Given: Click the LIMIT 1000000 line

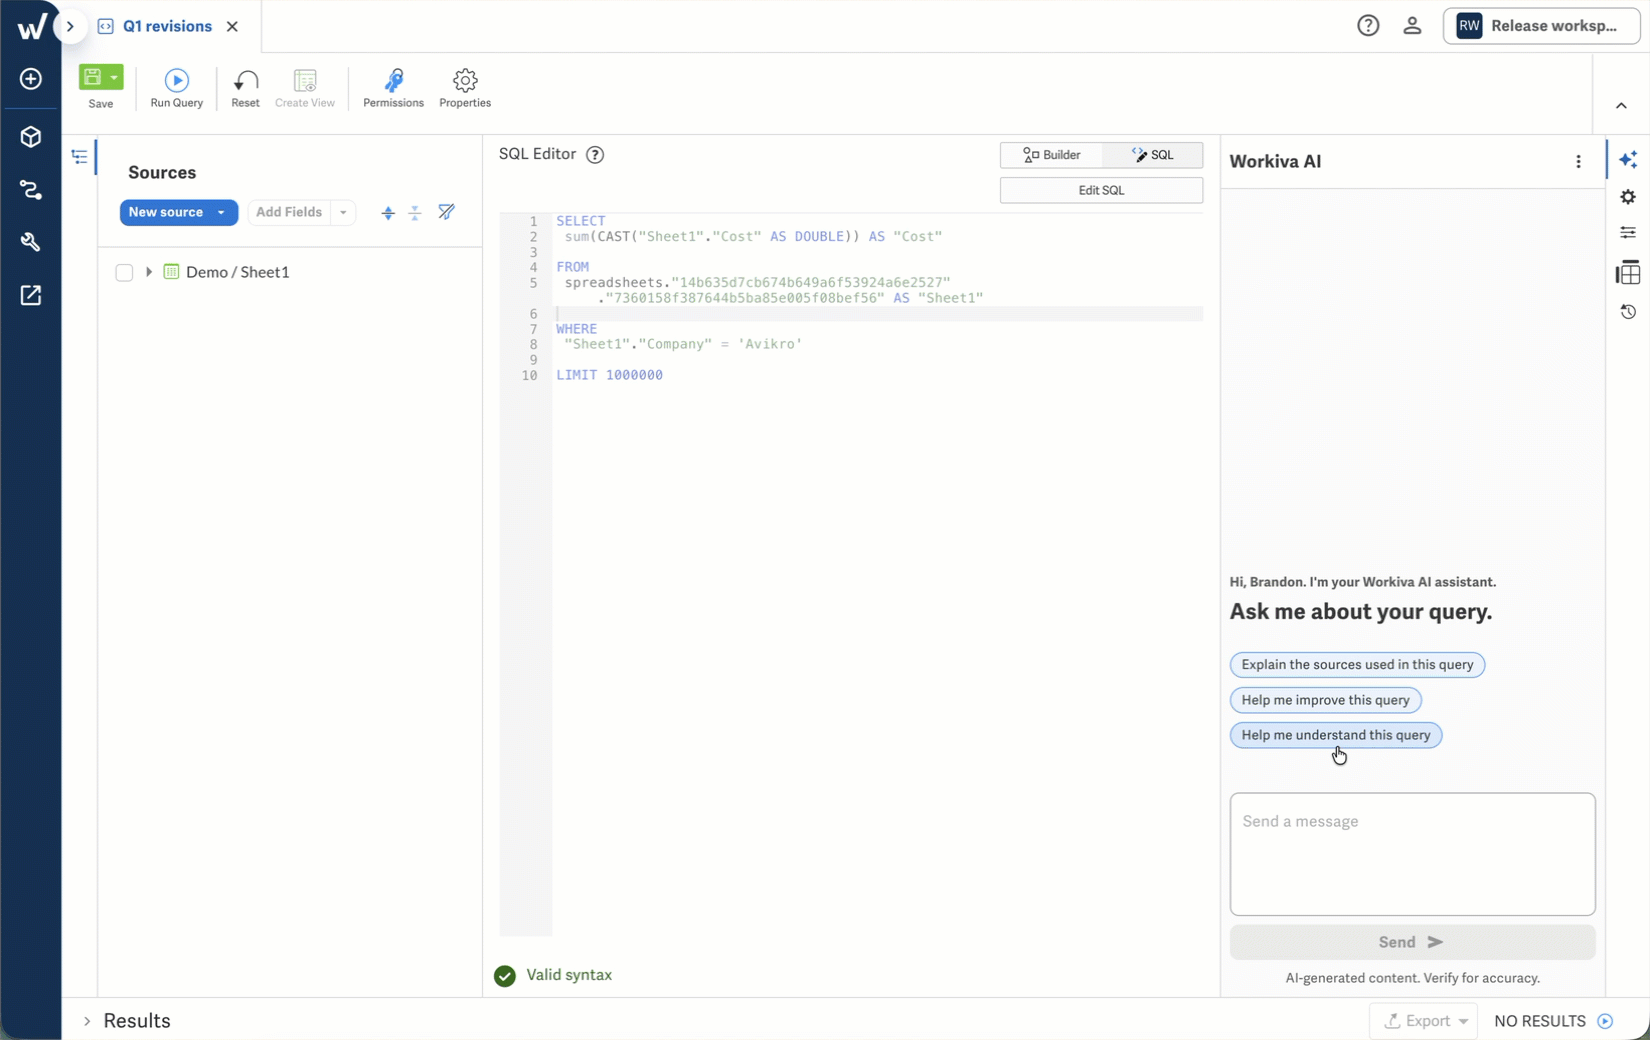Looking at the screenshot, I should 610,375.
